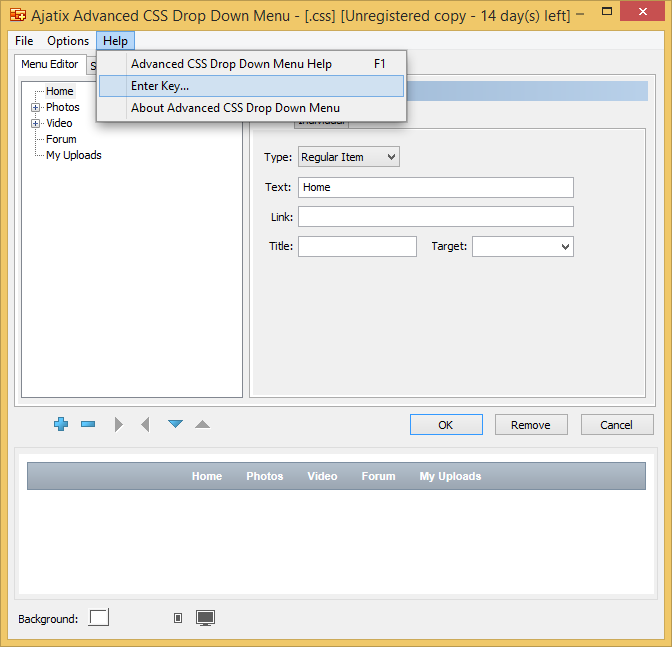Click Forum in the preview menu bar
The image size is (672, 647).
(378, 476)
